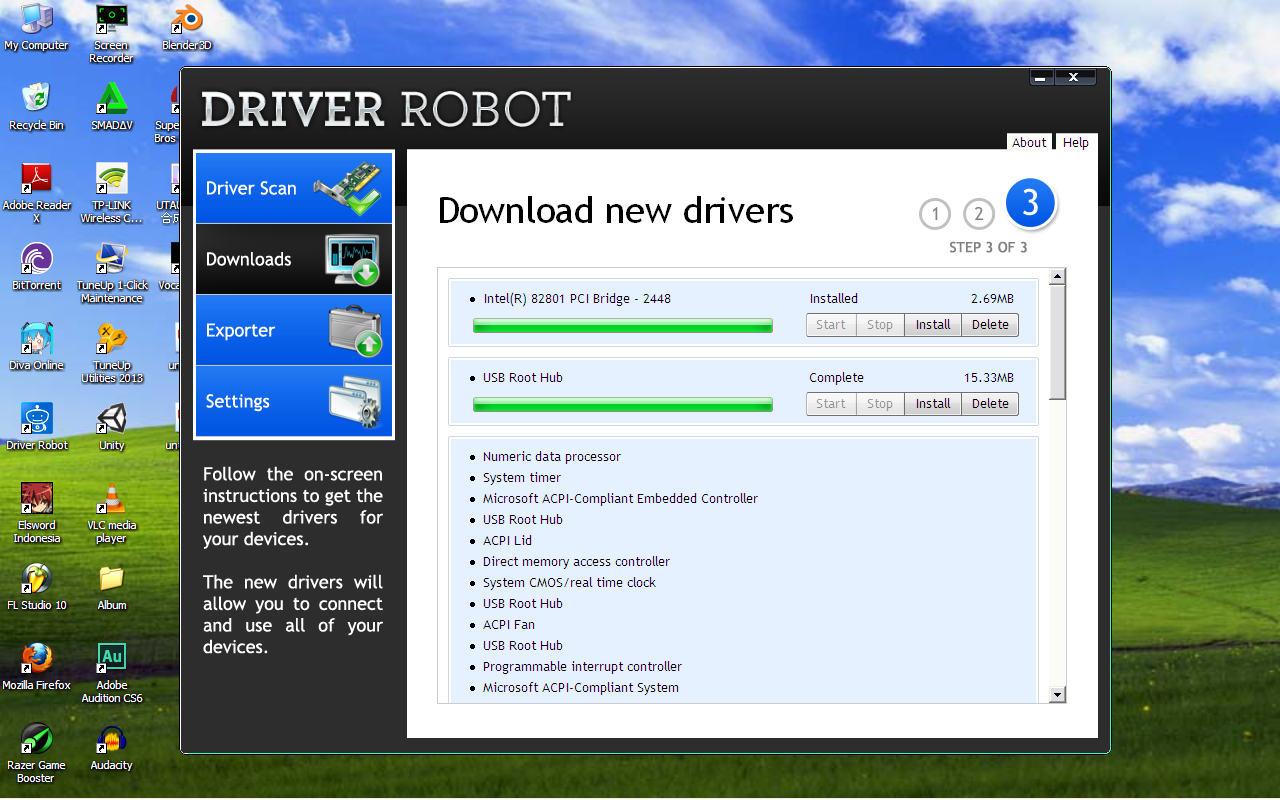This screenshot has width=1280, height=800.
Task: Click Delete for the USB Root Hub download
Action: pos(990,404)
